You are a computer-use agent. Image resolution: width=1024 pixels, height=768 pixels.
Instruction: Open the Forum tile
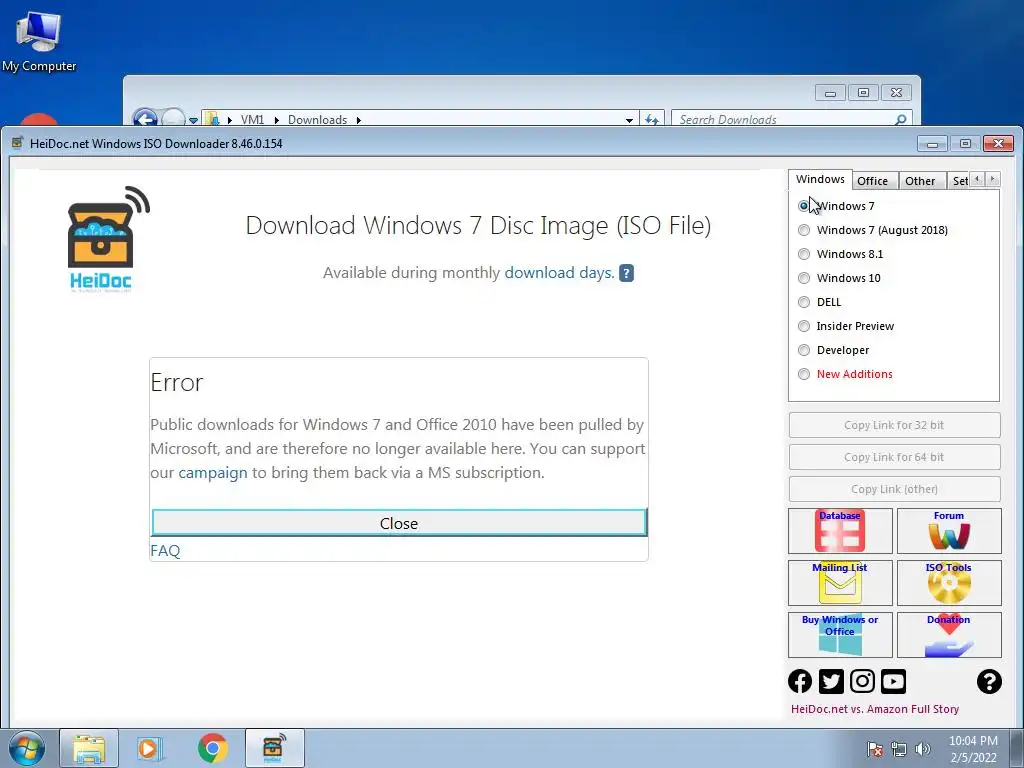(x=949, y=531)
